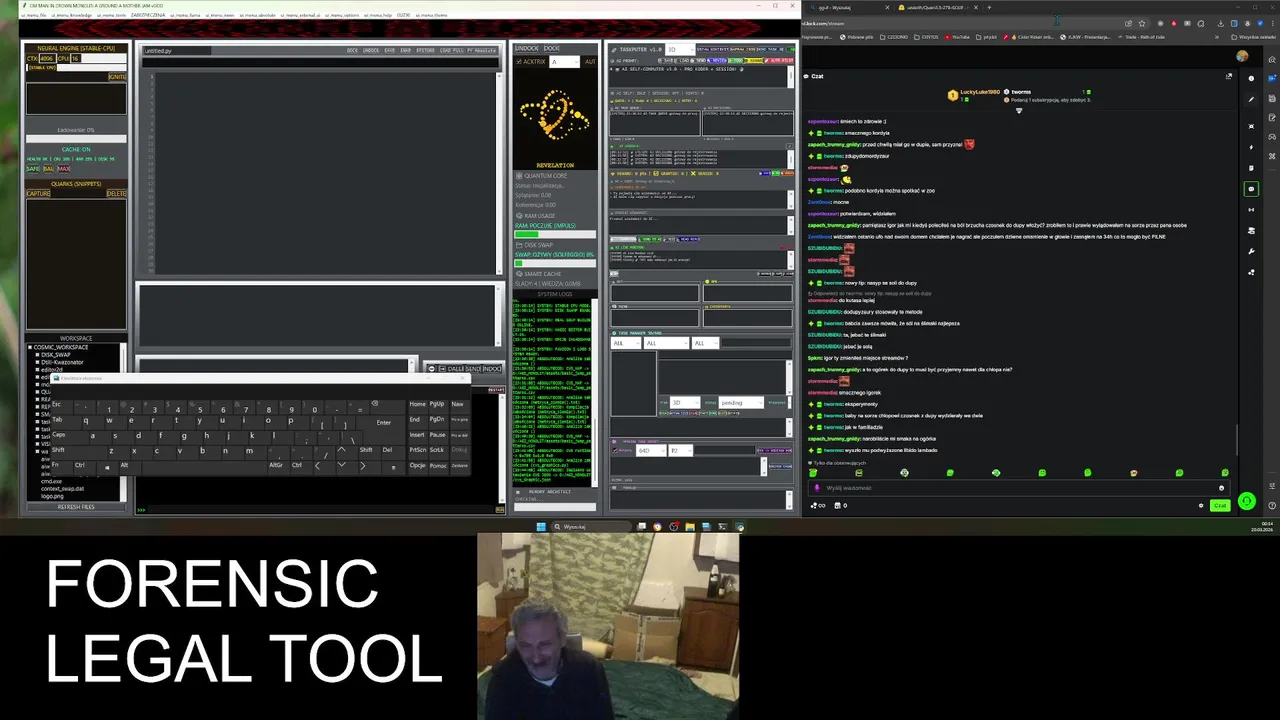Click File Explorer icon in the taskbar

click(x=690, y=527)
